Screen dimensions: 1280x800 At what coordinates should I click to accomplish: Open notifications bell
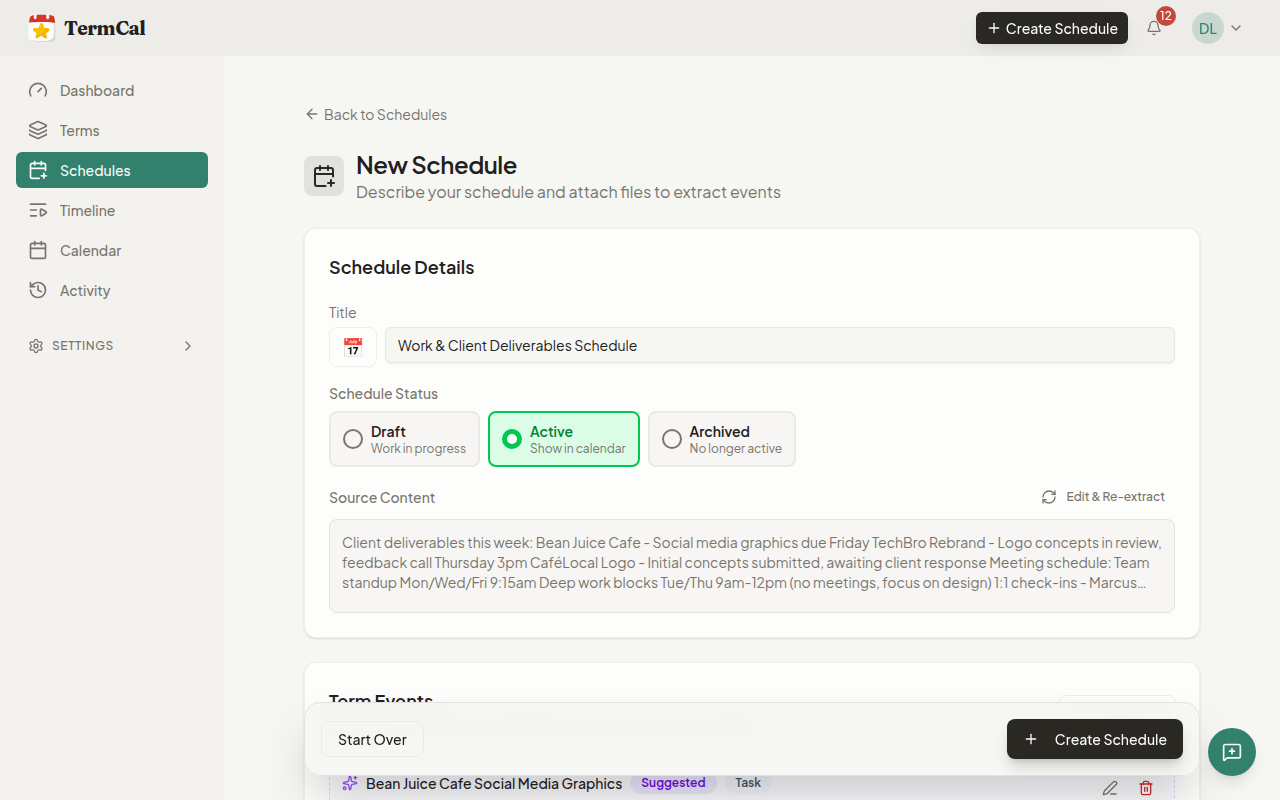[1153, 28]
